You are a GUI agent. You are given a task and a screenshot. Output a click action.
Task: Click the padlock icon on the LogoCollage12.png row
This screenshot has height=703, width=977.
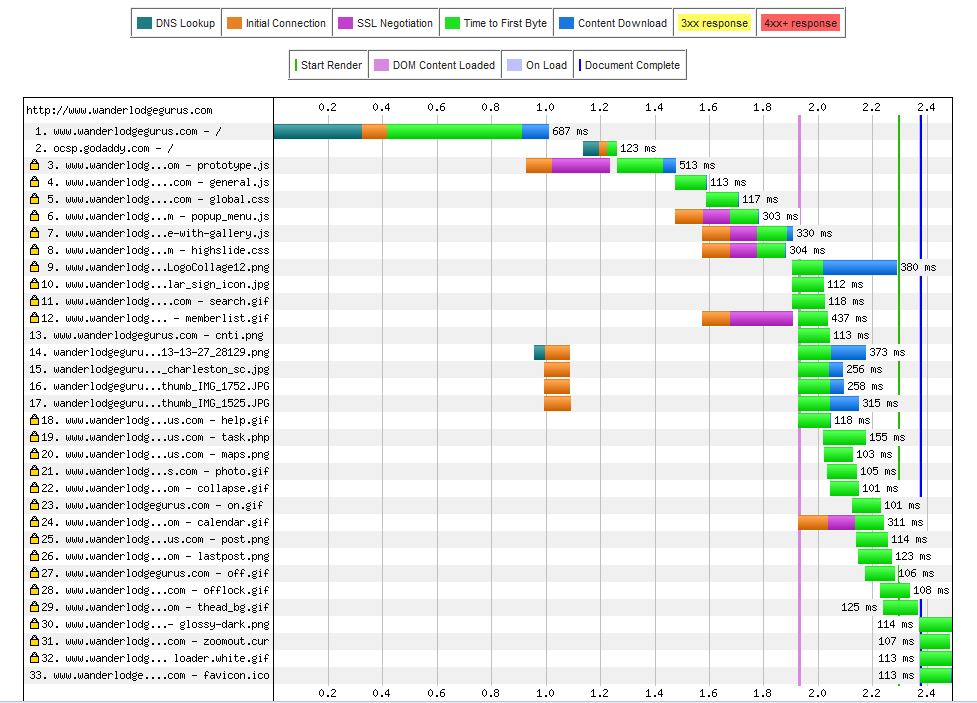pyautogui.click(x=34, y=267)
